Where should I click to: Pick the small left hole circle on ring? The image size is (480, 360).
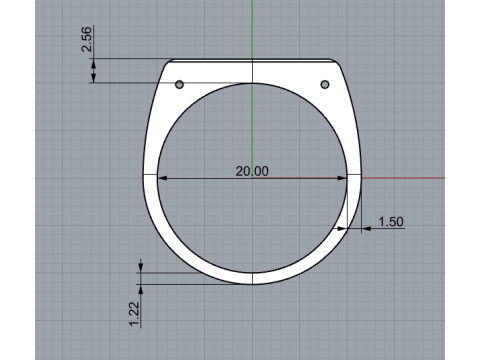click(x=179, y=84)
